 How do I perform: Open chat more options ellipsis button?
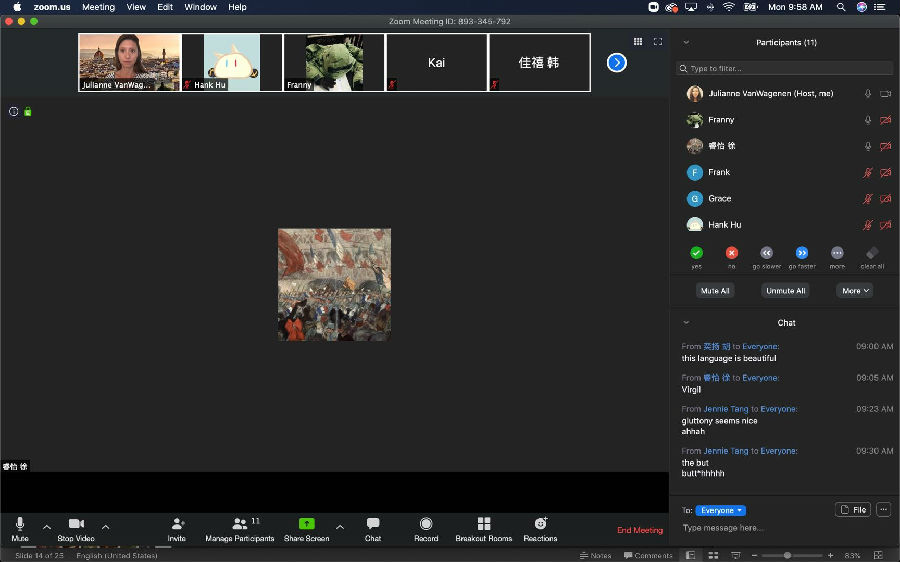pyautogui.click(x=883, y=509)
